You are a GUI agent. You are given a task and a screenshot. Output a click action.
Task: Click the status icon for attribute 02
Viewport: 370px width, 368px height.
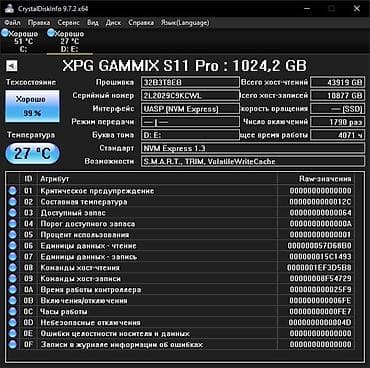(13, 202)
